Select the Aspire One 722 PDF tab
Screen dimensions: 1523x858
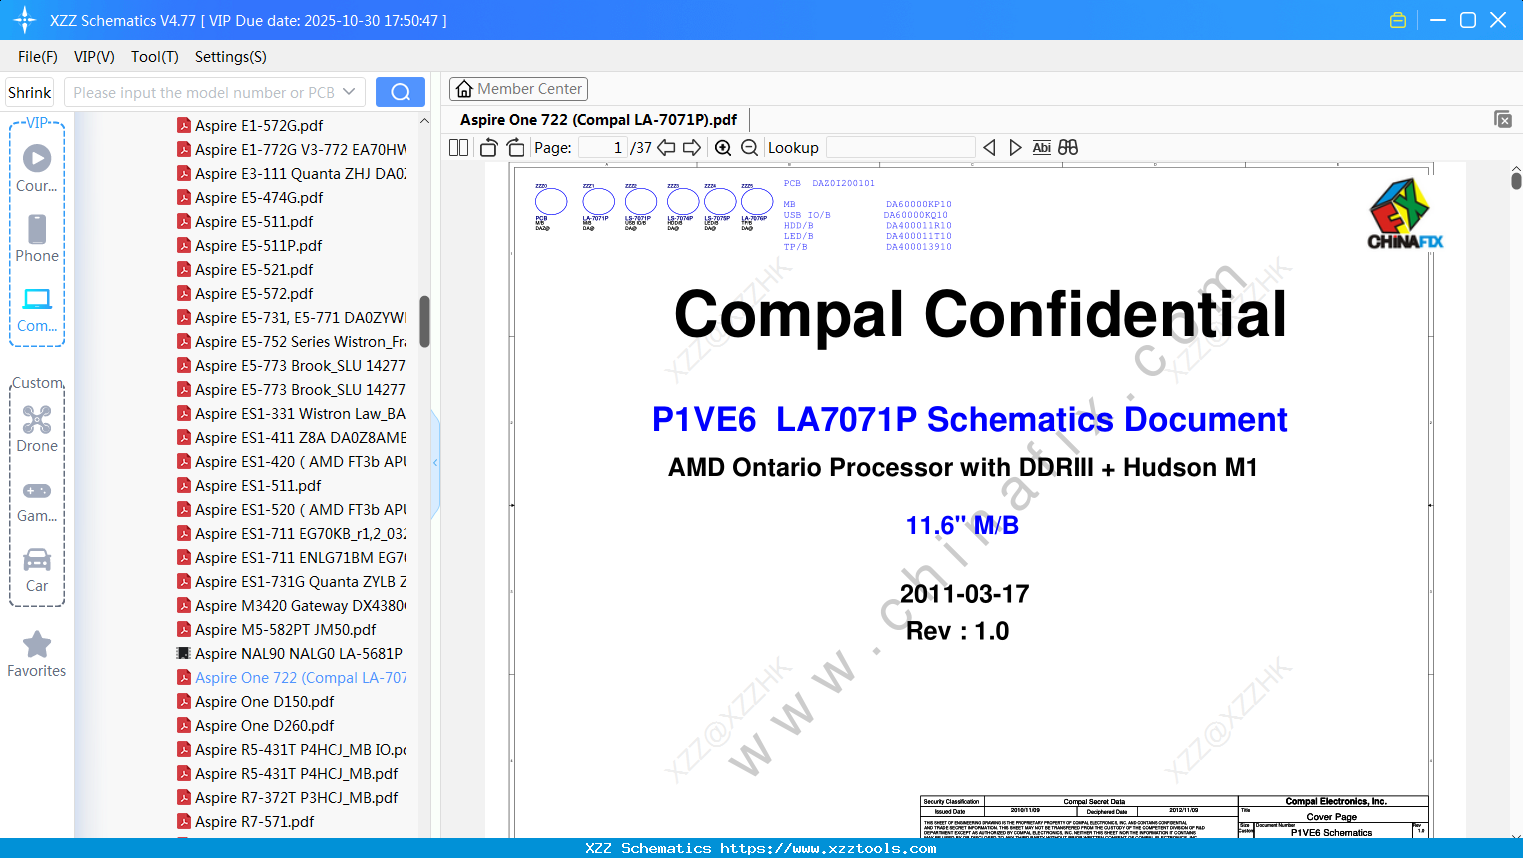pos(598,120)
